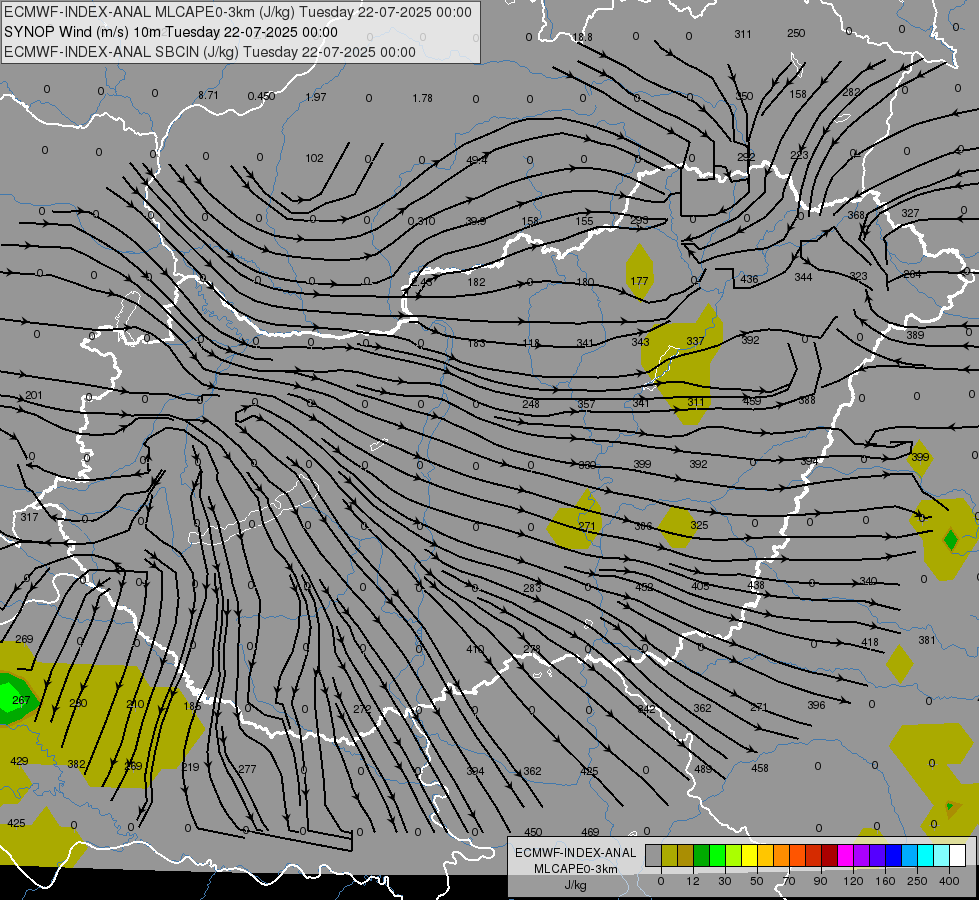
Task: Click the map value 438
Action: (x=755, y=585)
